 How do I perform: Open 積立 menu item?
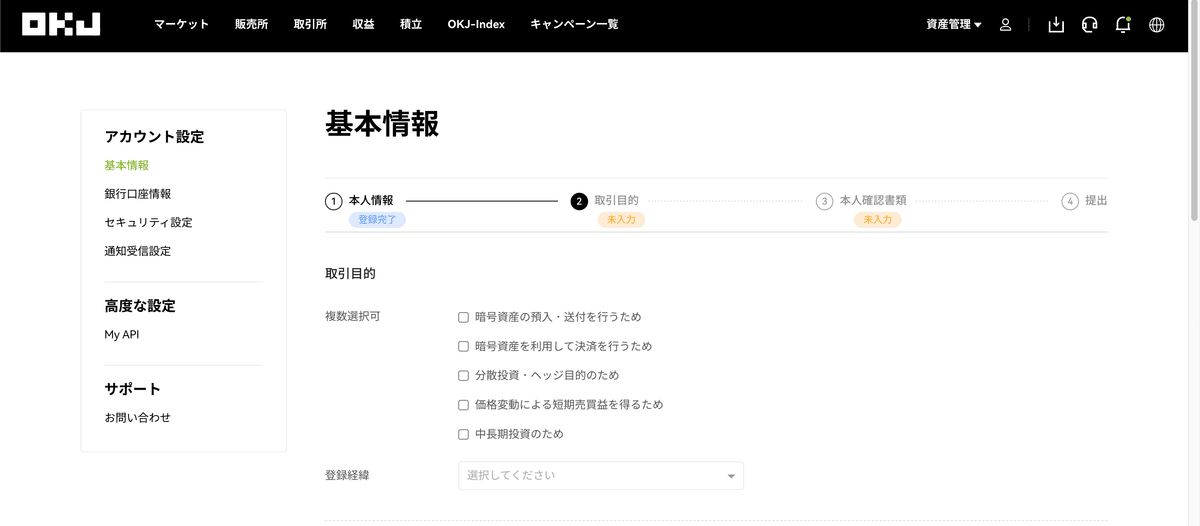410,25
